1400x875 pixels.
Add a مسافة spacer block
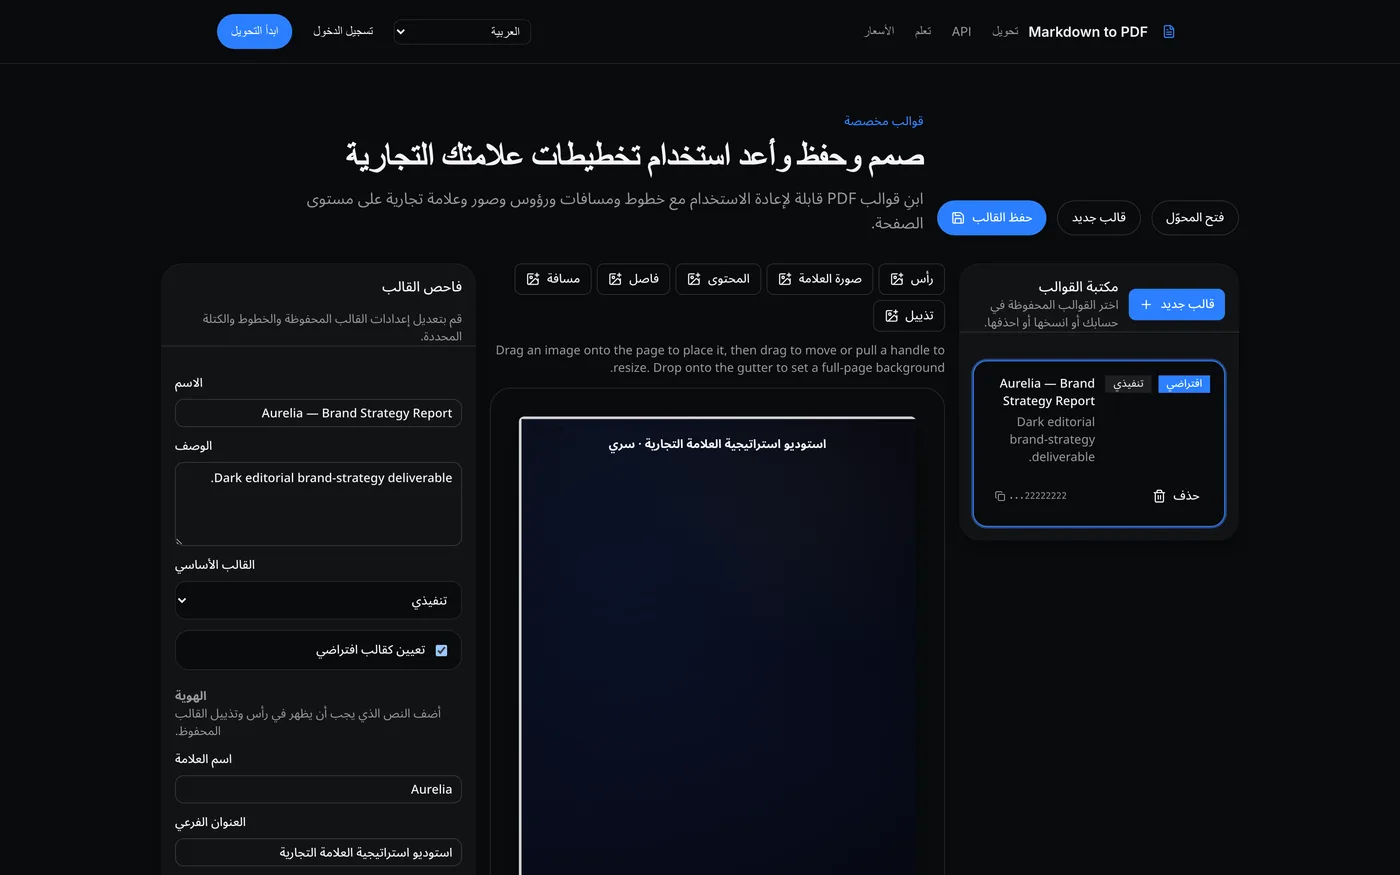point(553,279)
